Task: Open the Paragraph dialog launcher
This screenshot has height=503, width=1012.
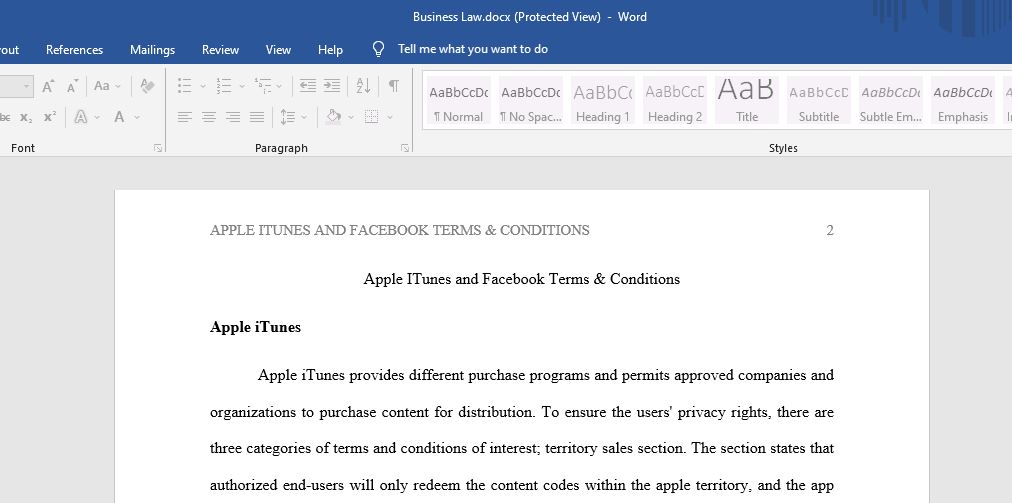Action: coord(405,148)
